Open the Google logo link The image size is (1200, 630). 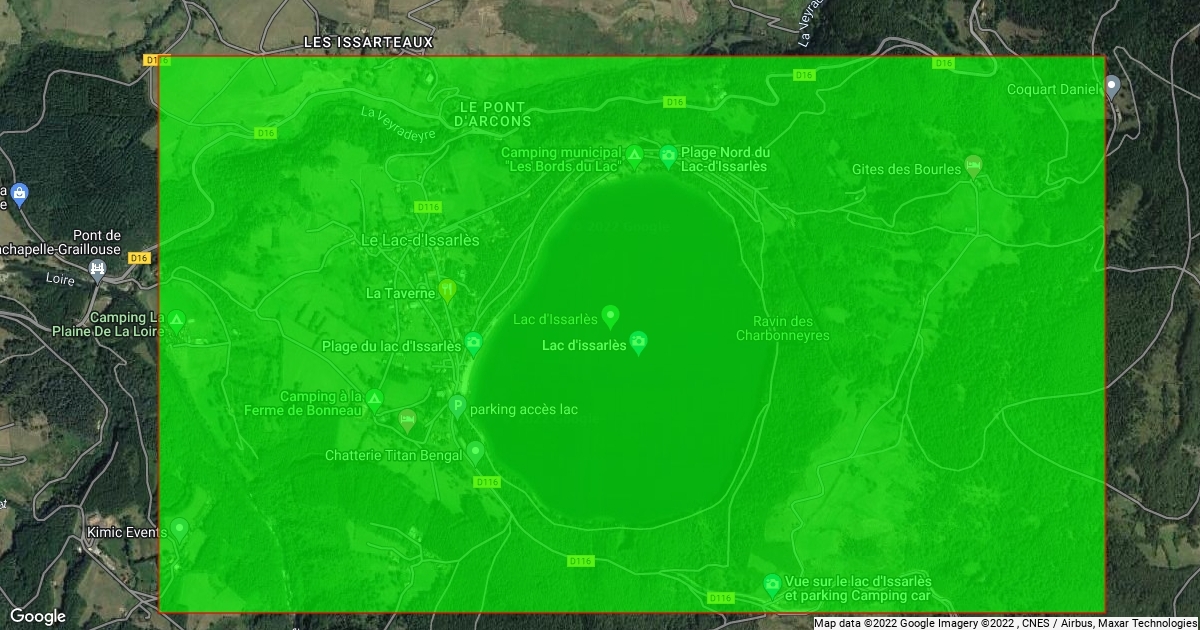coord(38,616)
